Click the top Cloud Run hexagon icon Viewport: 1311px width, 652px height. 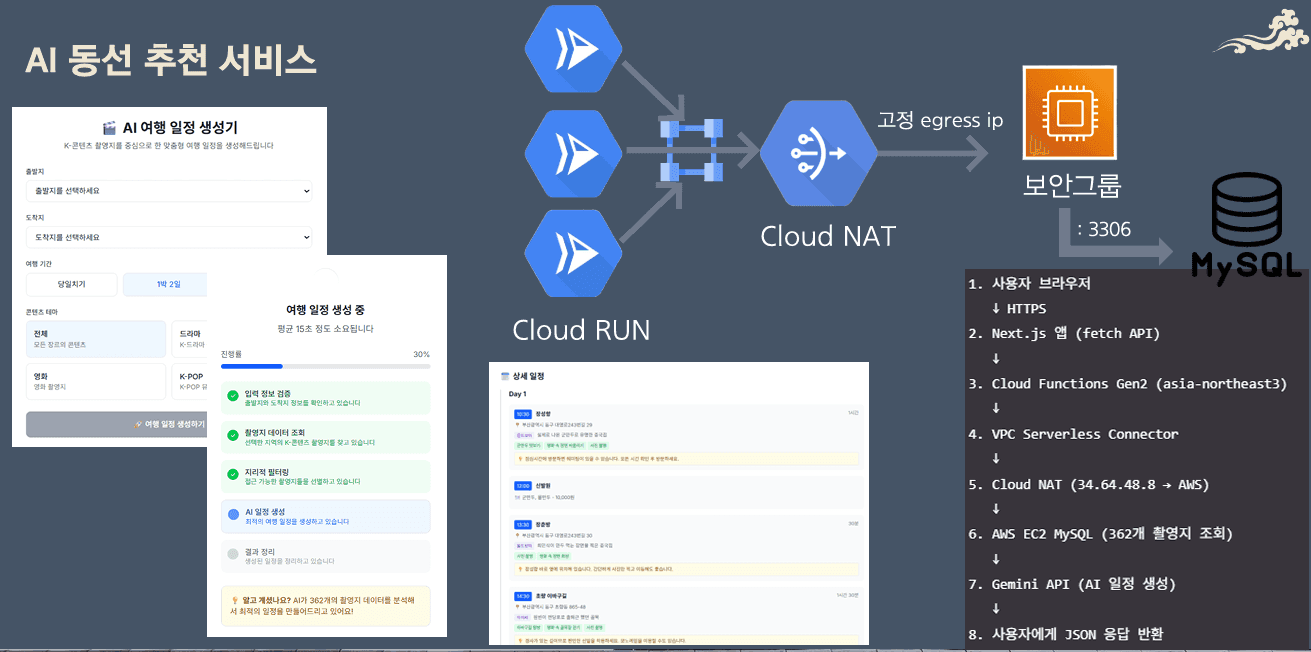click(574, 49)
